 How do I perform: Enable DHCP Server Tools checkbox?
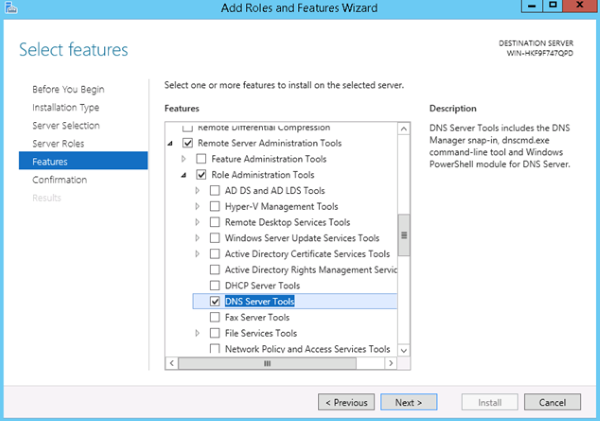tap(215, 286)
